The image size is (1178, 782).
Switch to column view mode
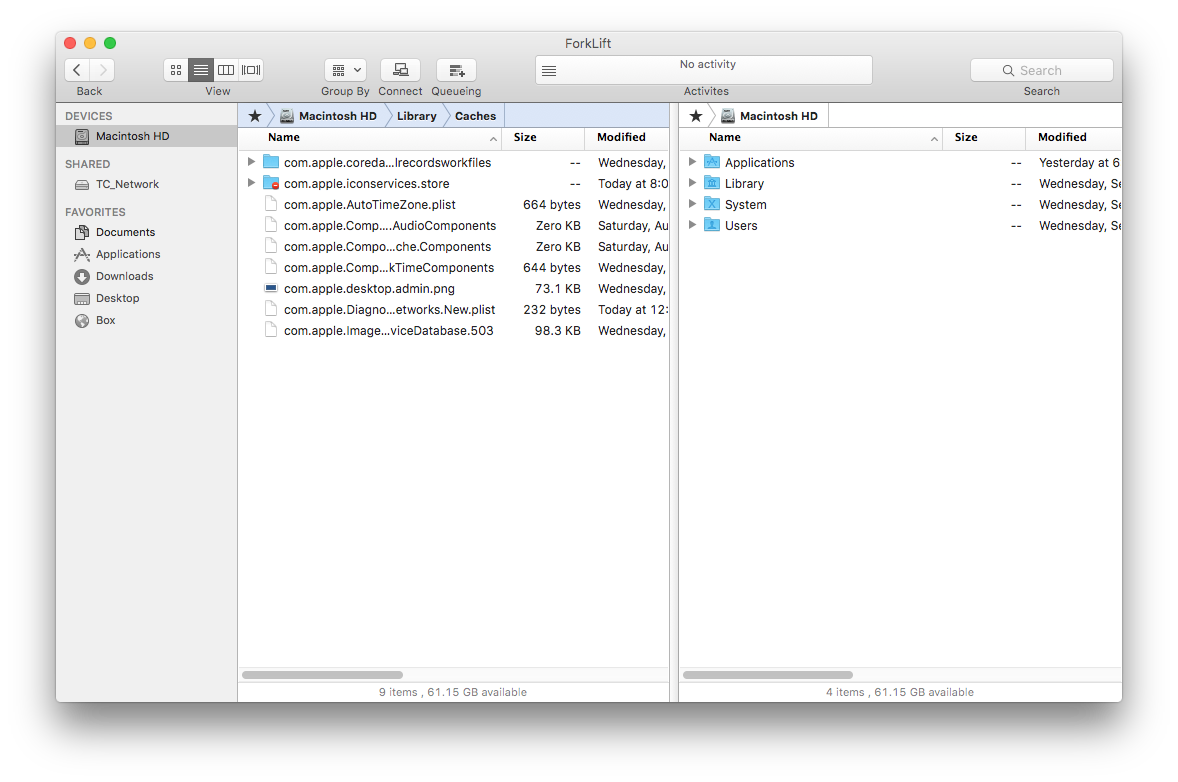point(225,70)
